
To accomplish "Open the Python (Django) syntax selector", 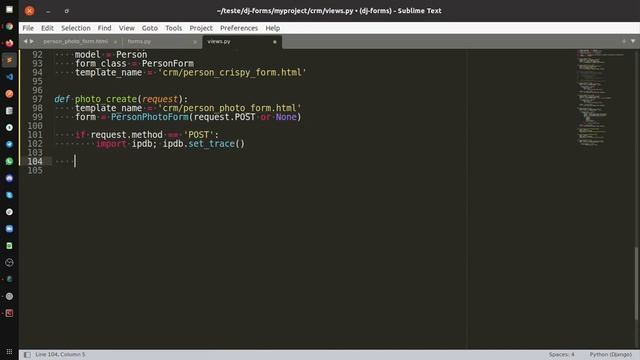I will pyautogui.click(x=611, y=355).
